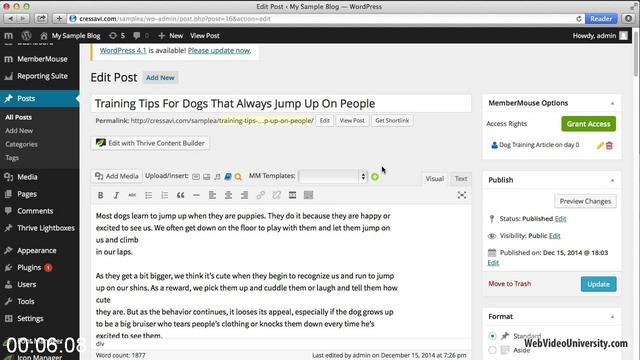
Task: Edit the post Visibility link
Action: point(554,236)
